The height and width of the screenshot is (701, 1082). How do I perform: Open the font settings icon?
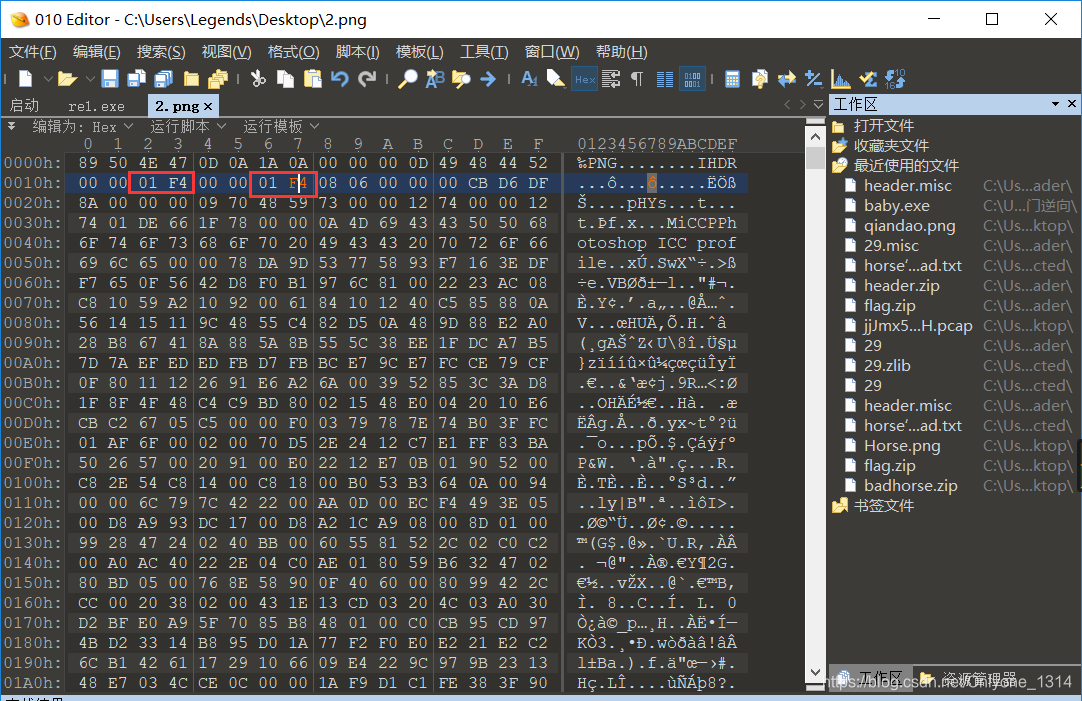(x=529, y=79)
